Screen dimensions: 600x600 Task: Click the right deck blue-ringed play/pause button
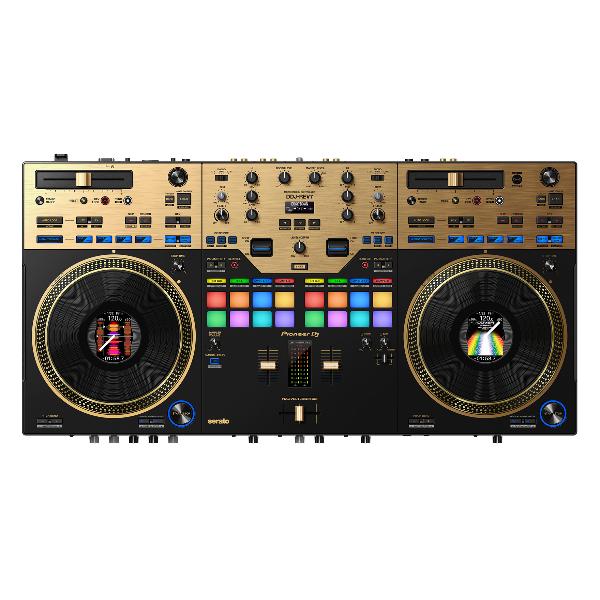click(553, 413)
